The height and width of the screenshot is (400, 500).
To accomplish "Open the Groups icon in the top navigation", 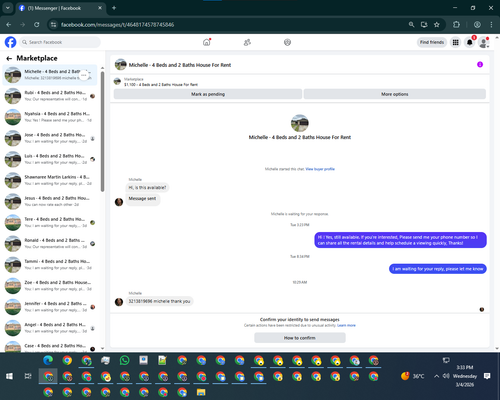I will coord(287,42).
